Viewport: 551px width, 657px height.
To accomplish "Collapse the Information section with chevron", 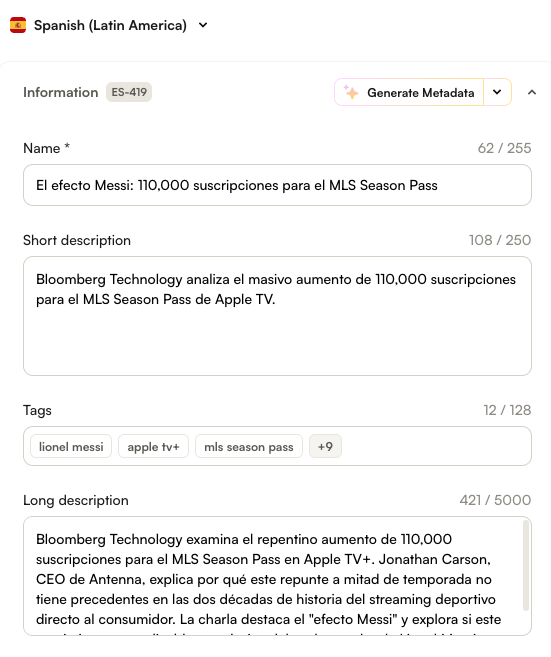I will tap(532, 92).
